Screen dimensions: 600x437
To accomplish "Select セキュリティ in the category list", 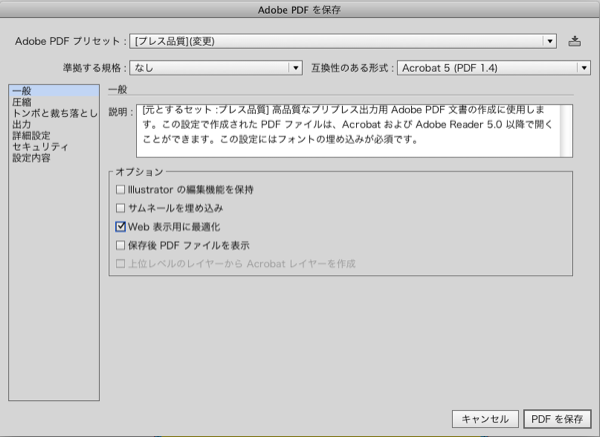I will point(54,146).
